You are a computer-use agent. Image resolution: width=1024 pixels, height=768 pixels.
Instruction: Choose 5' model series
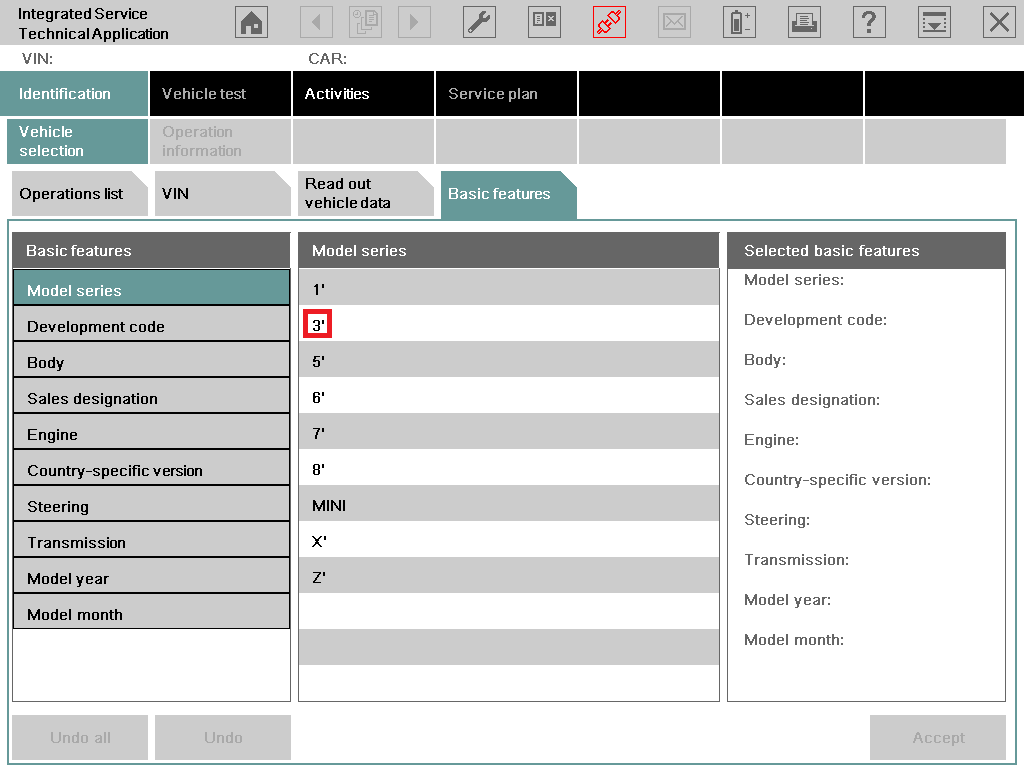click(x=509, y=359)
